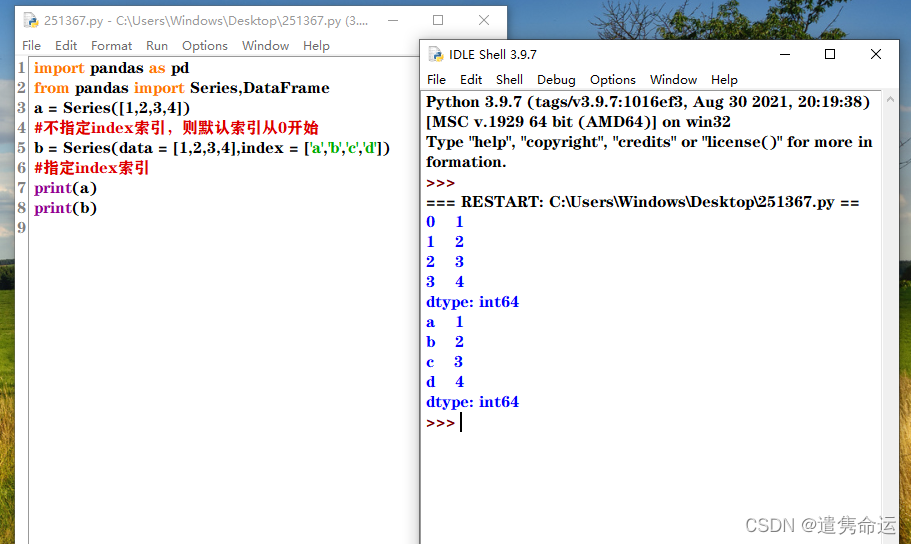Close the IDLE Shell window
This screenshot has width=911, height=544.
point(876,54)
